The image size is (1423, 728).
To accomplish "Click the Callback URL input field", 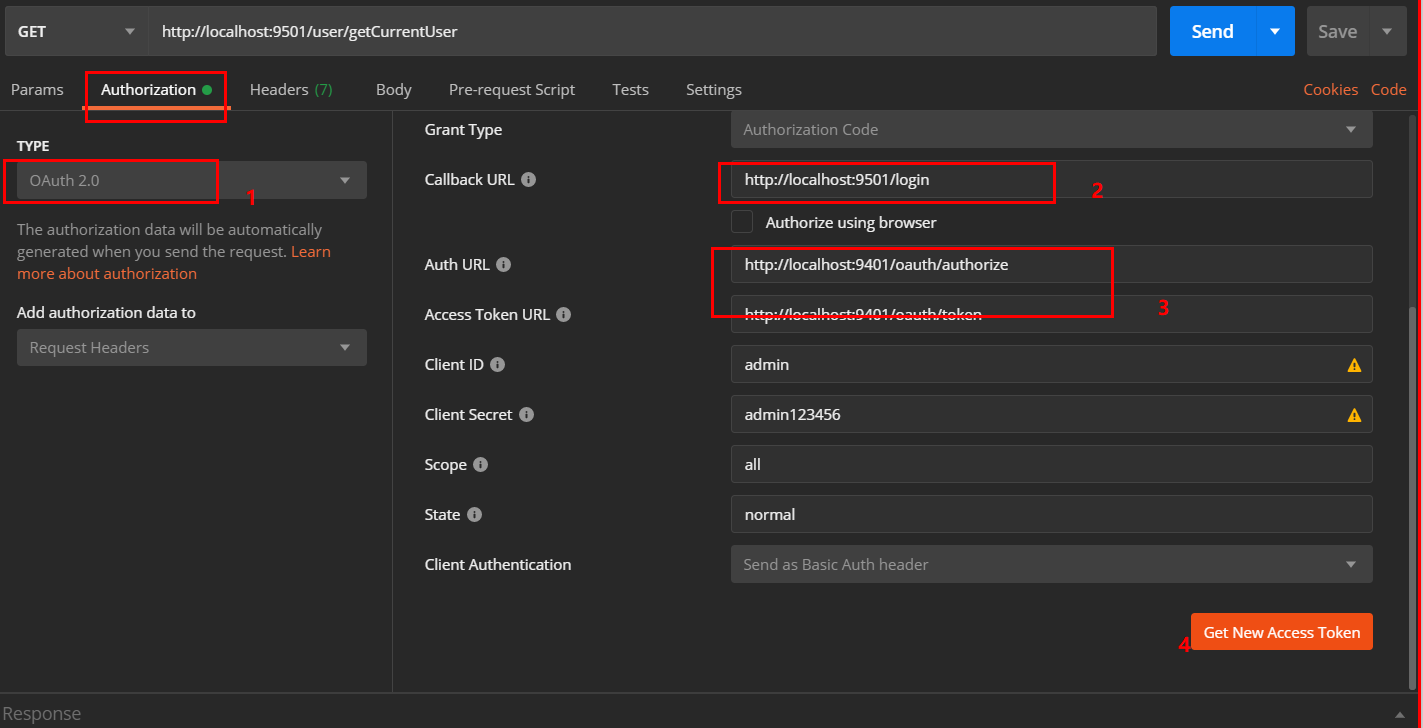I will click(x=1052, y=180).
